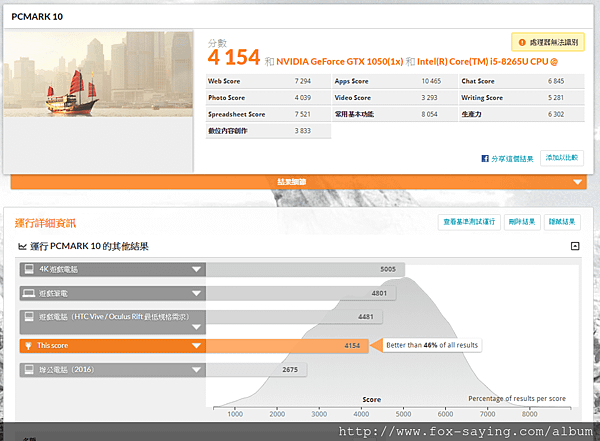This screenshot has height=441, width=600.
Task: Click the value 3 833 in digital content creation row
Action: [x=303, y=131]
